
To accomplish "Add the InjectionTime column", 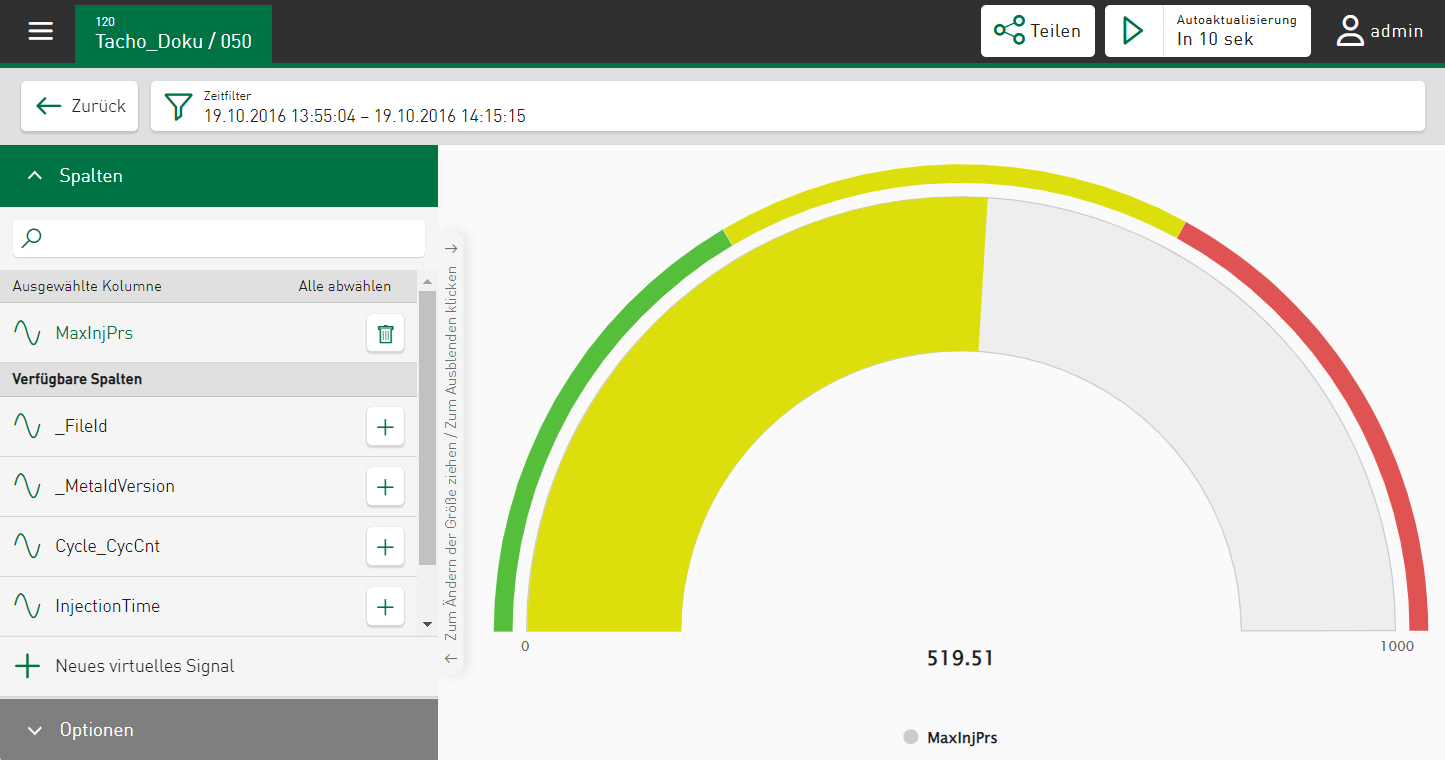I will (x=385, y=606).
